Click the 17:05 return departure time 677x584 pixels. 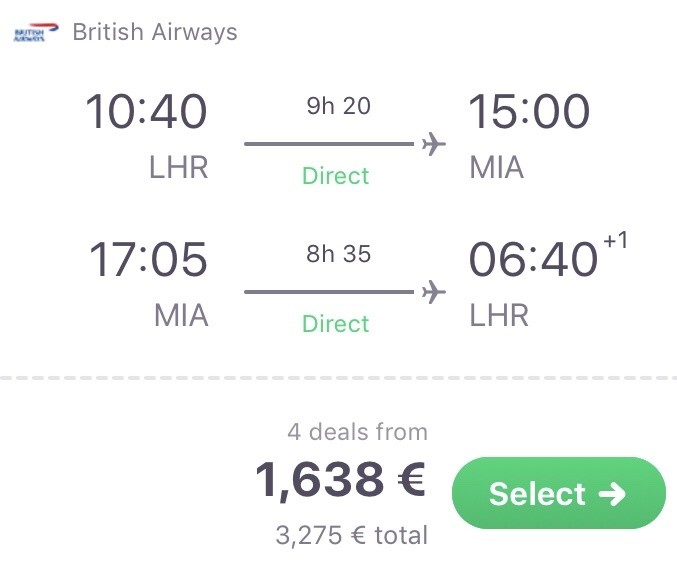coord(149,260)
